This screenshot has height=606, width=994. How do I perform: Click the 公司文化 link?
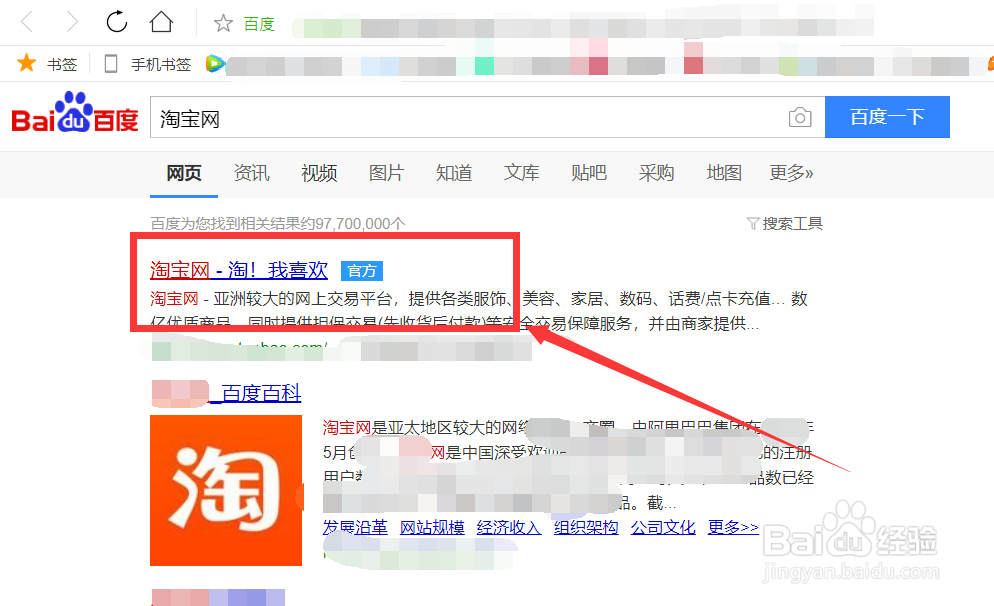663,527
